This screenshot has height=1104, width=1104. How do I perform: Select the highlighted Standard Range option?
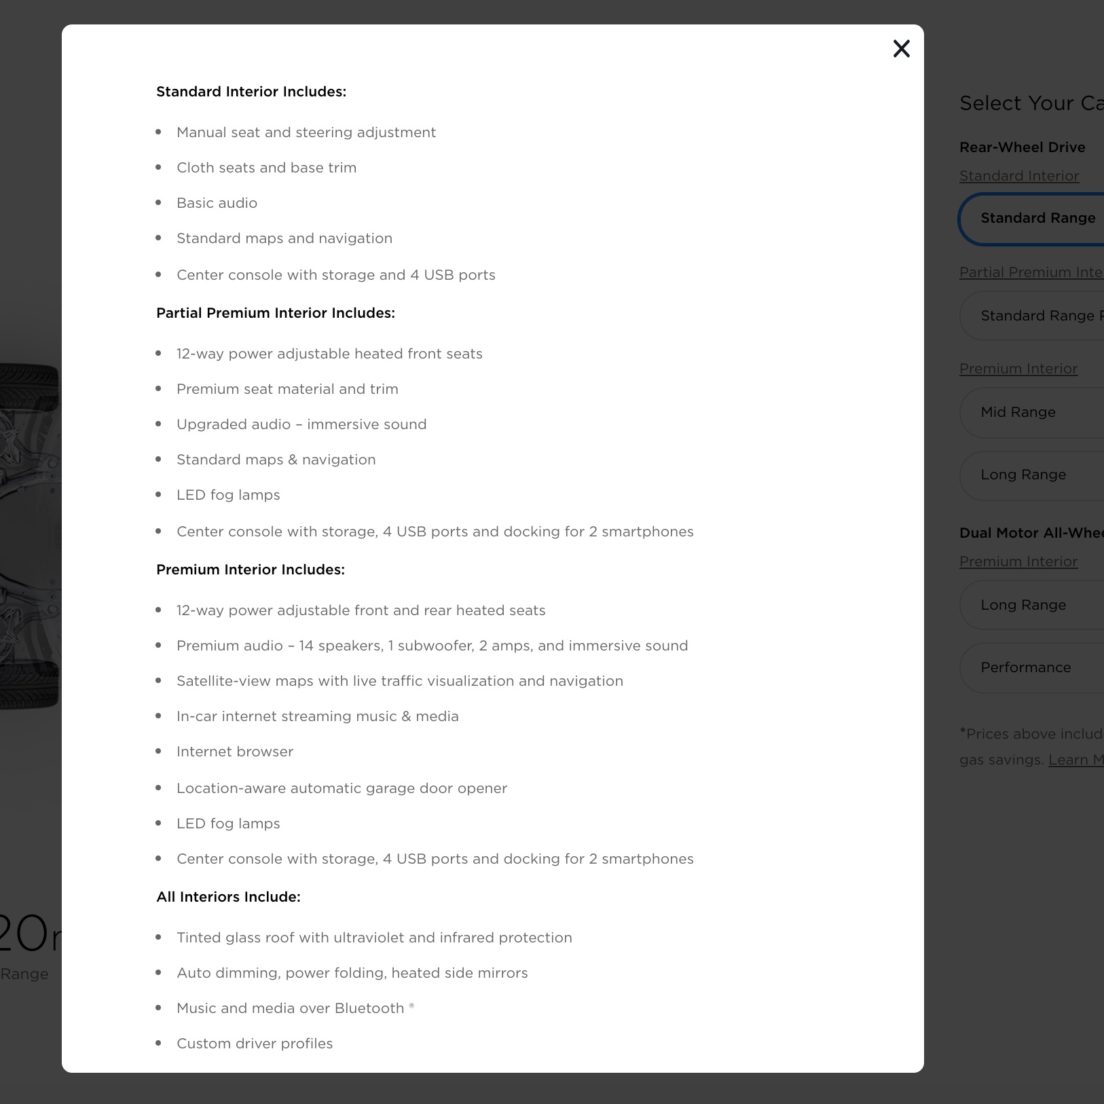pos(1031,218)
